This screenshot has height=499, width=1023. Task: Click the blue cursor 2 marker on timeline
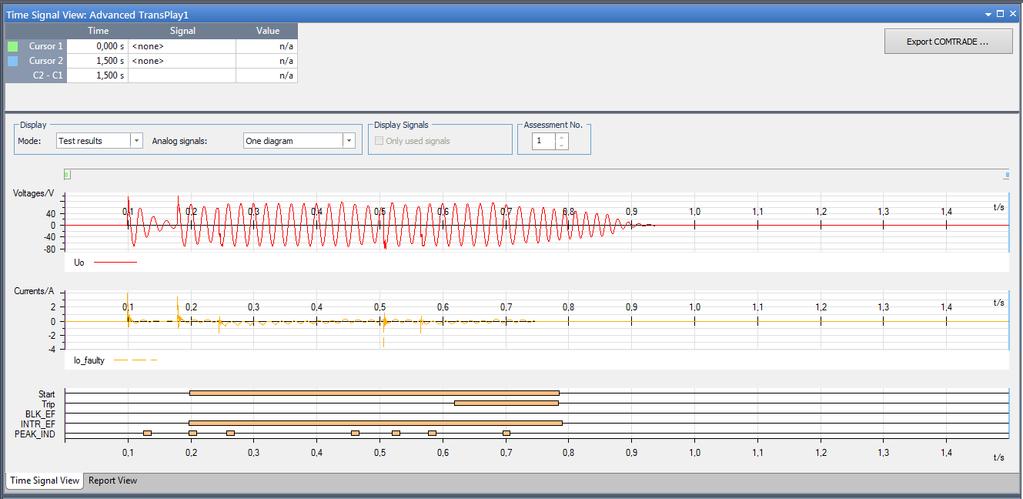click(1007, 175)
